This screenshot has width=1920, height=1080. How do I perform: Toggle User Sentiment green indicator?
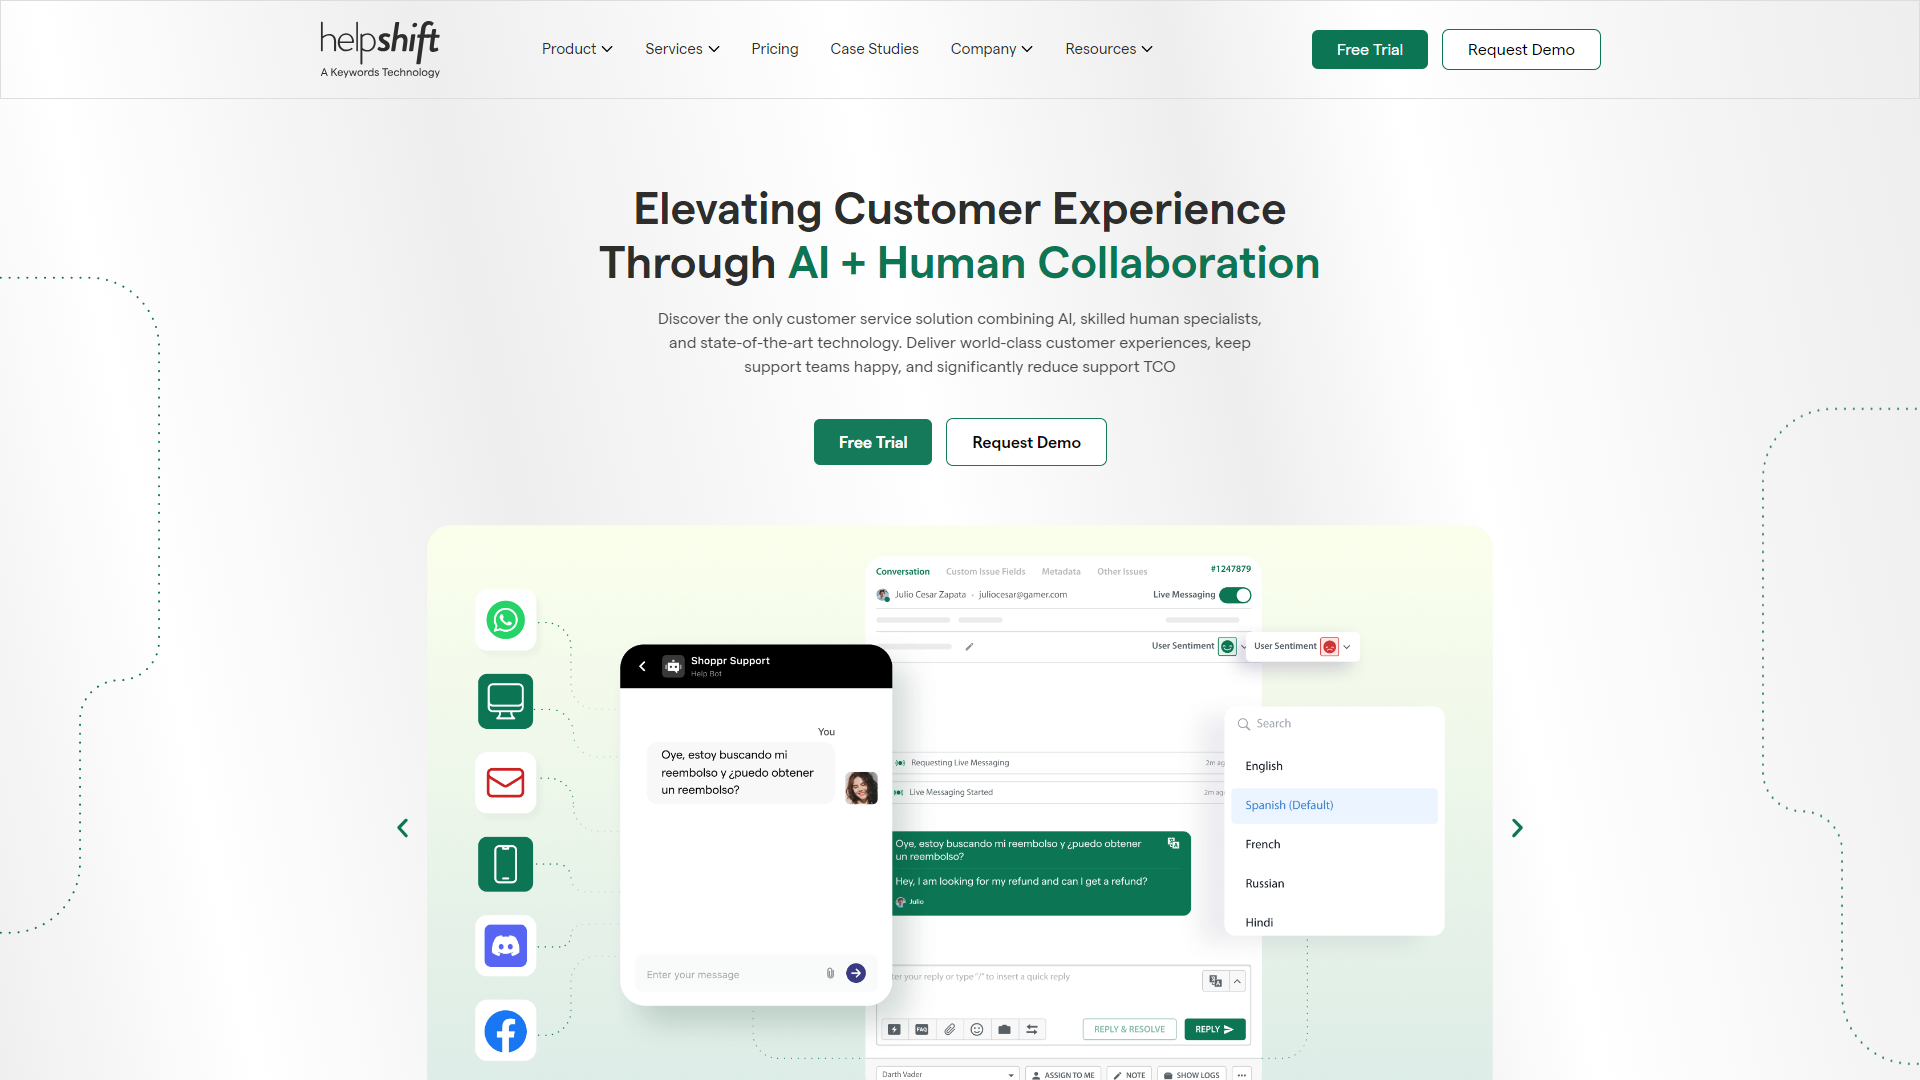tap(1224, 646)
